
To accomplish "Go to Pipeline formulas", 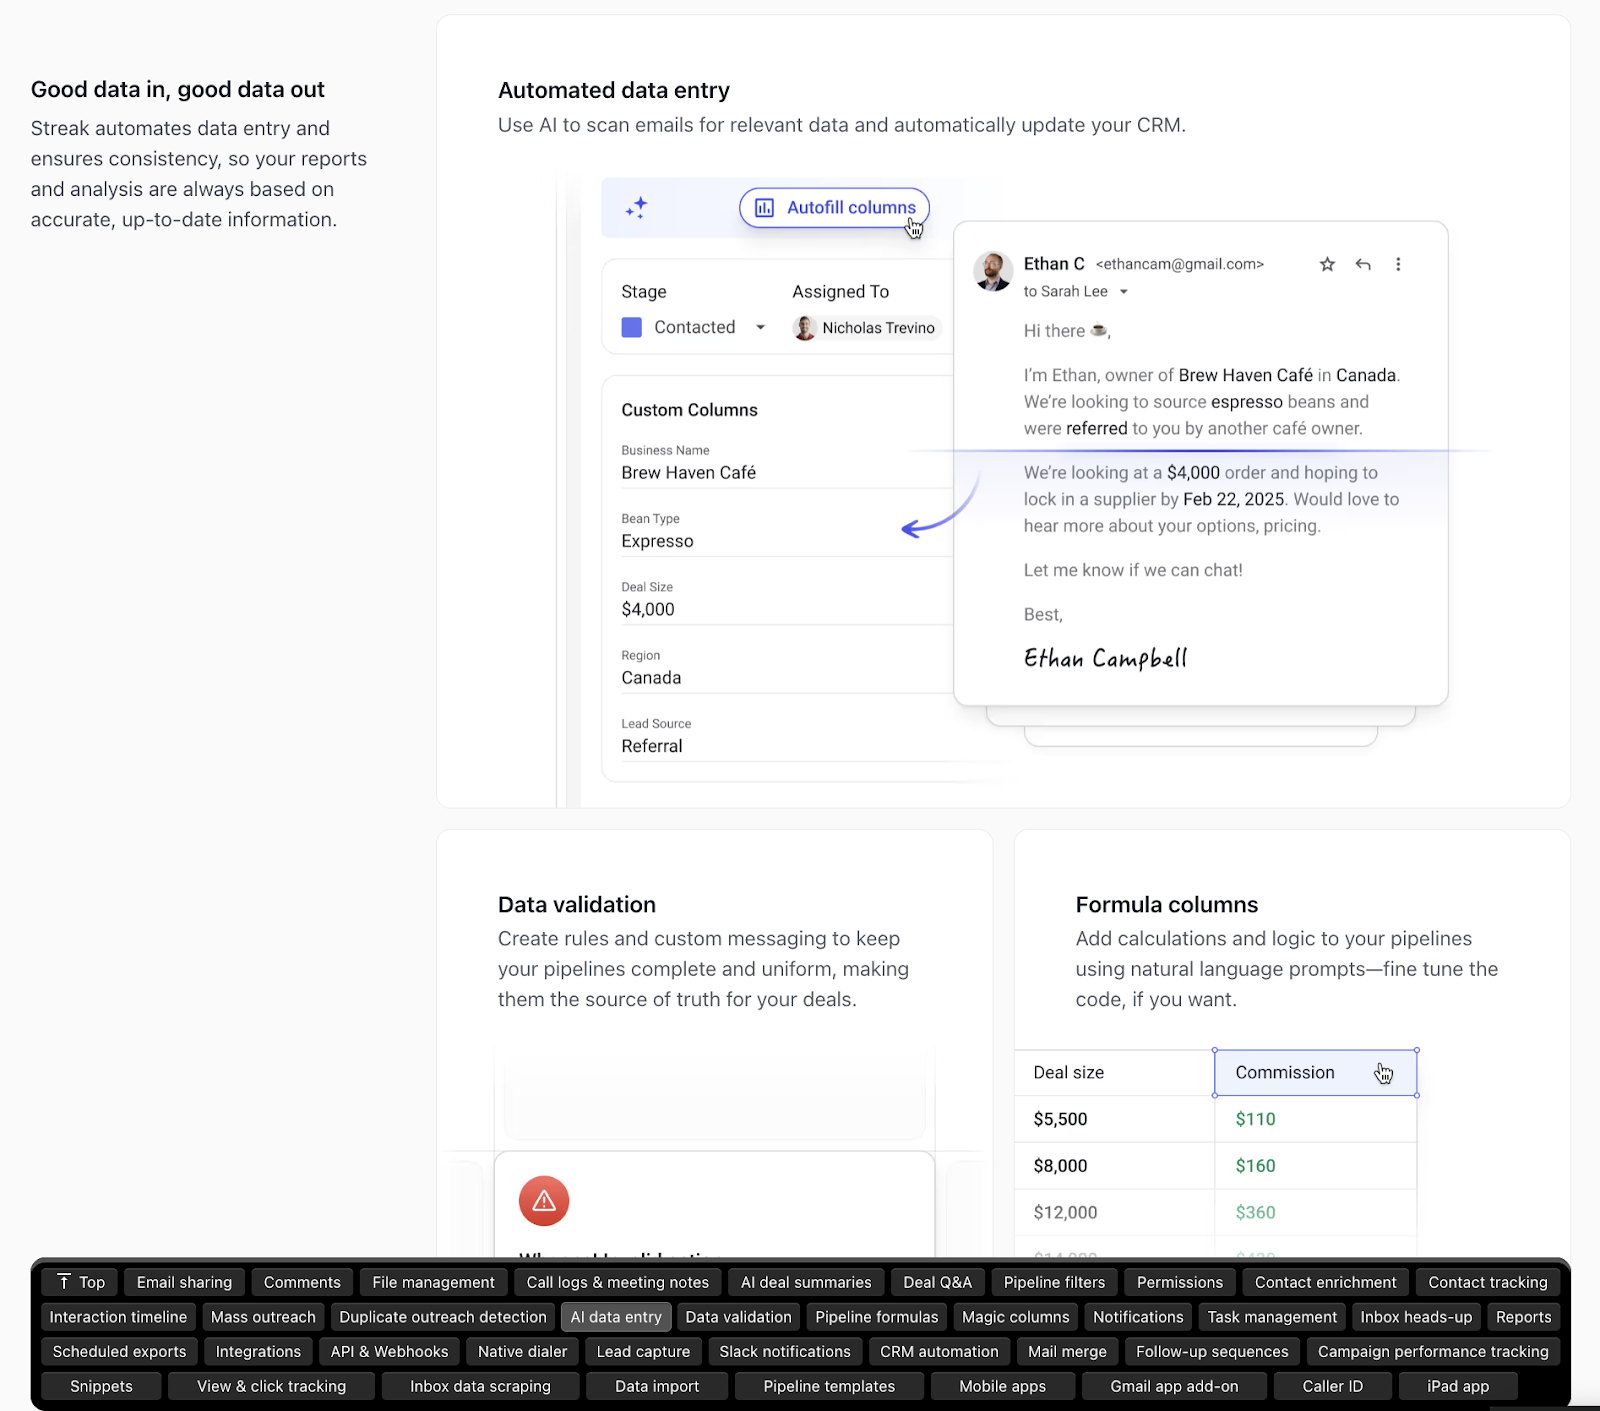I will [x=876, y=1317].
